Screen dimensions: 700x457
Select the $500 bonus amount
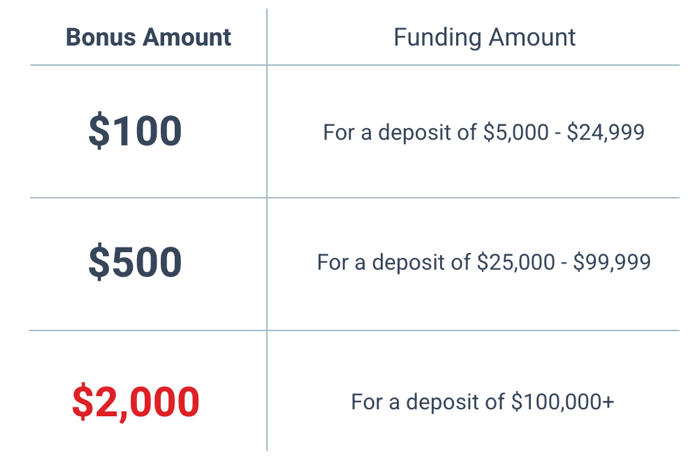click(x=135, y=262)
